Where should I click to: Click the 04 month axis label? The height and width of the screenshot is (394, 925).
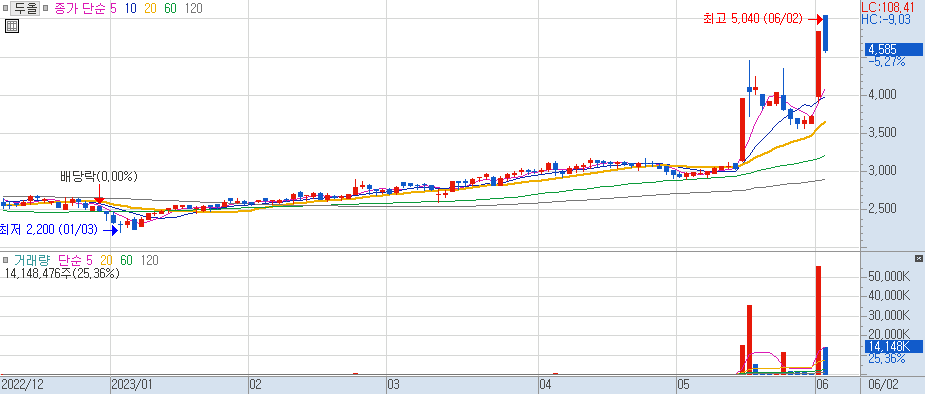pos(546,385)
